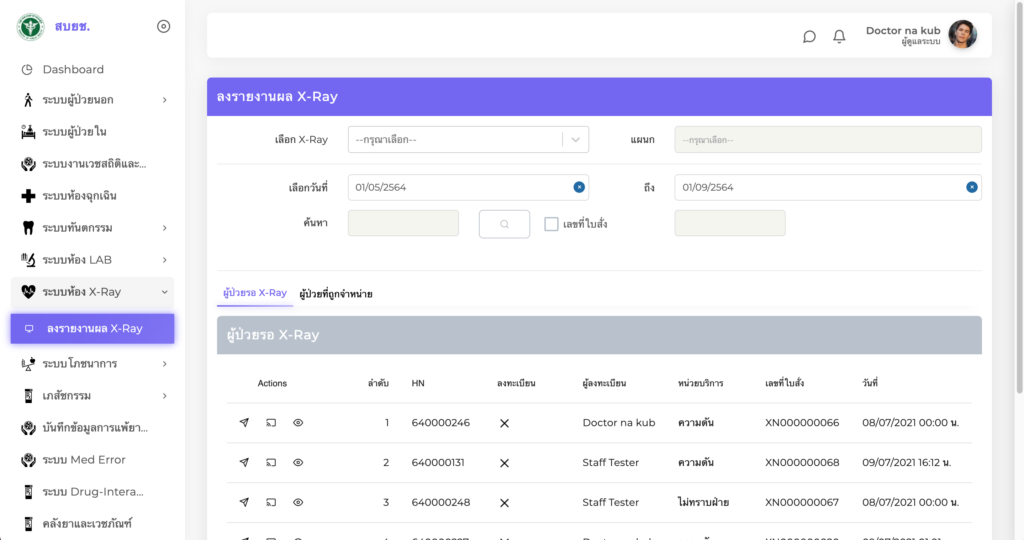This screenshot has height=540, width=1024.
Task: Click the page vertical scrollbar
Action: [1018, 200]
